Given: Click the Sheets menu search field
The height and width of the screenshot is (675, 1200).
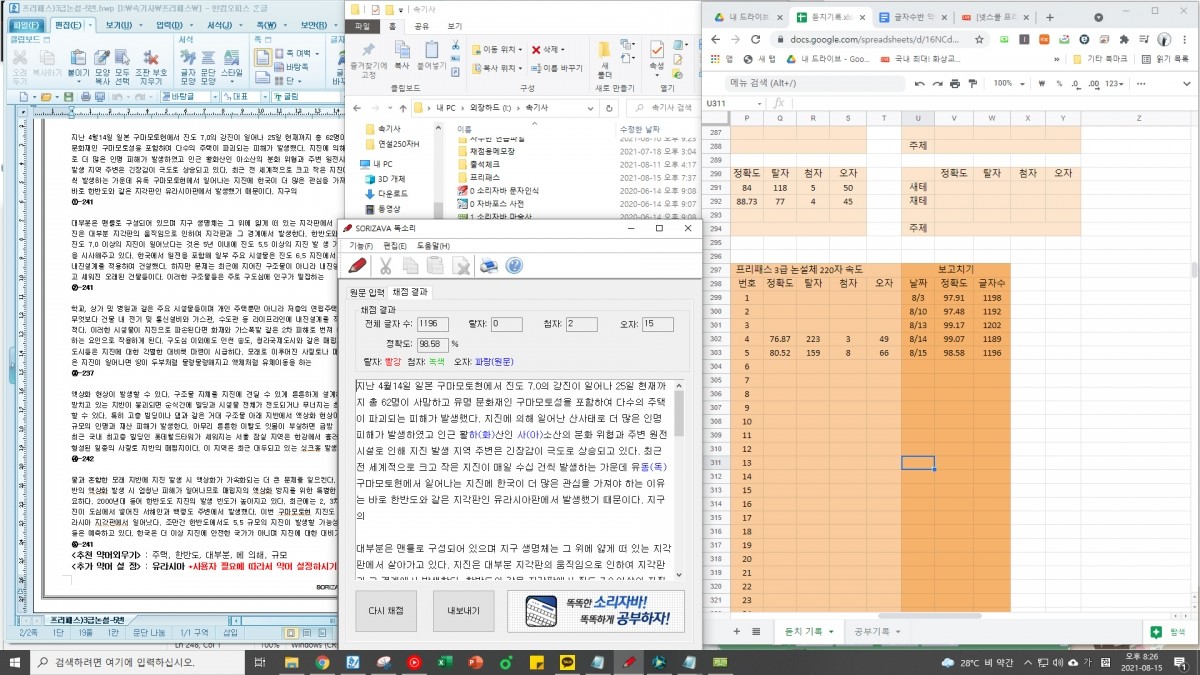Looking at the screenshot, I should [800, 84].
